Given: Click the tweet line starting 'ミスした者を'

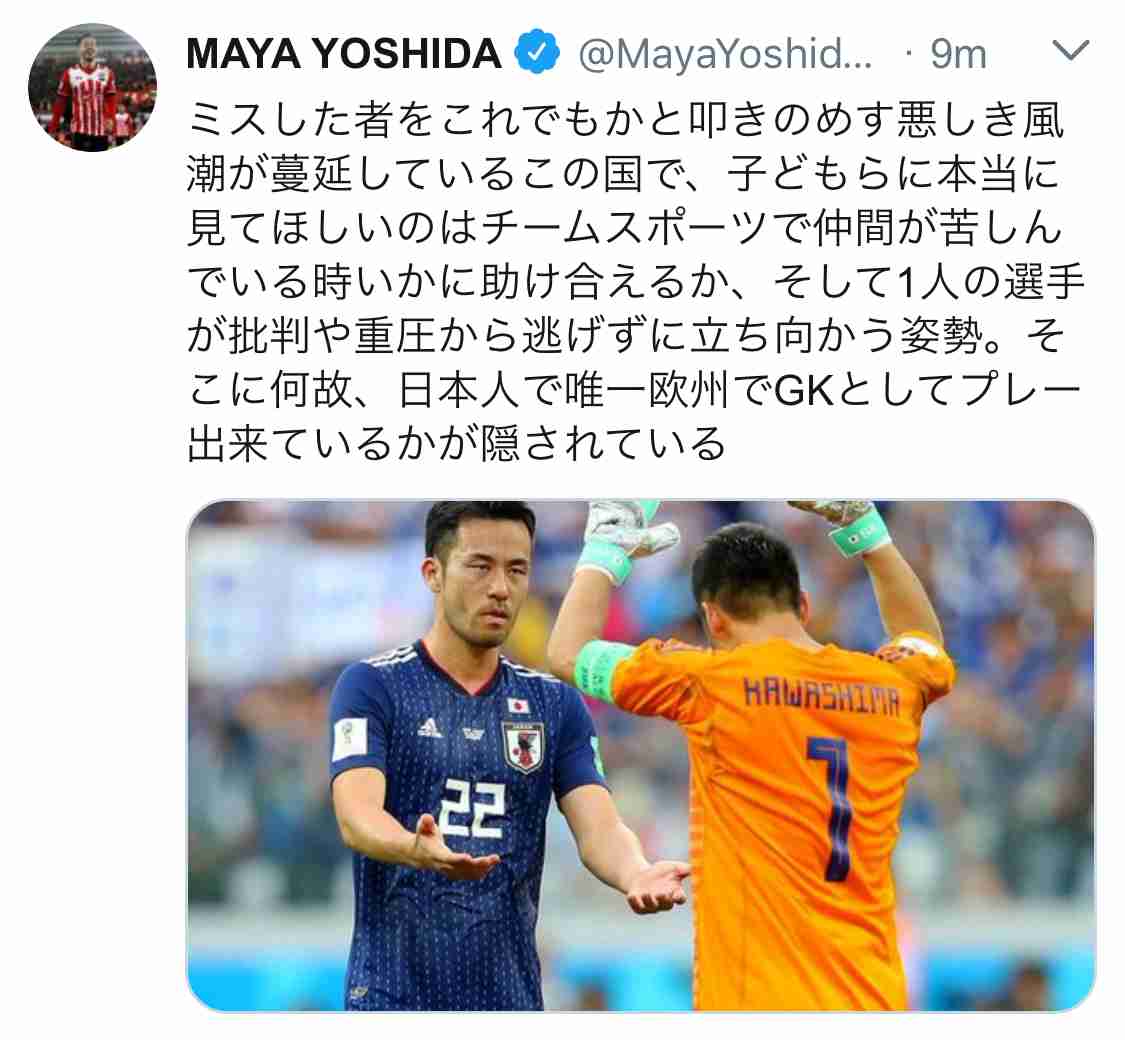Looking at the screenshot, I should 625,120.
